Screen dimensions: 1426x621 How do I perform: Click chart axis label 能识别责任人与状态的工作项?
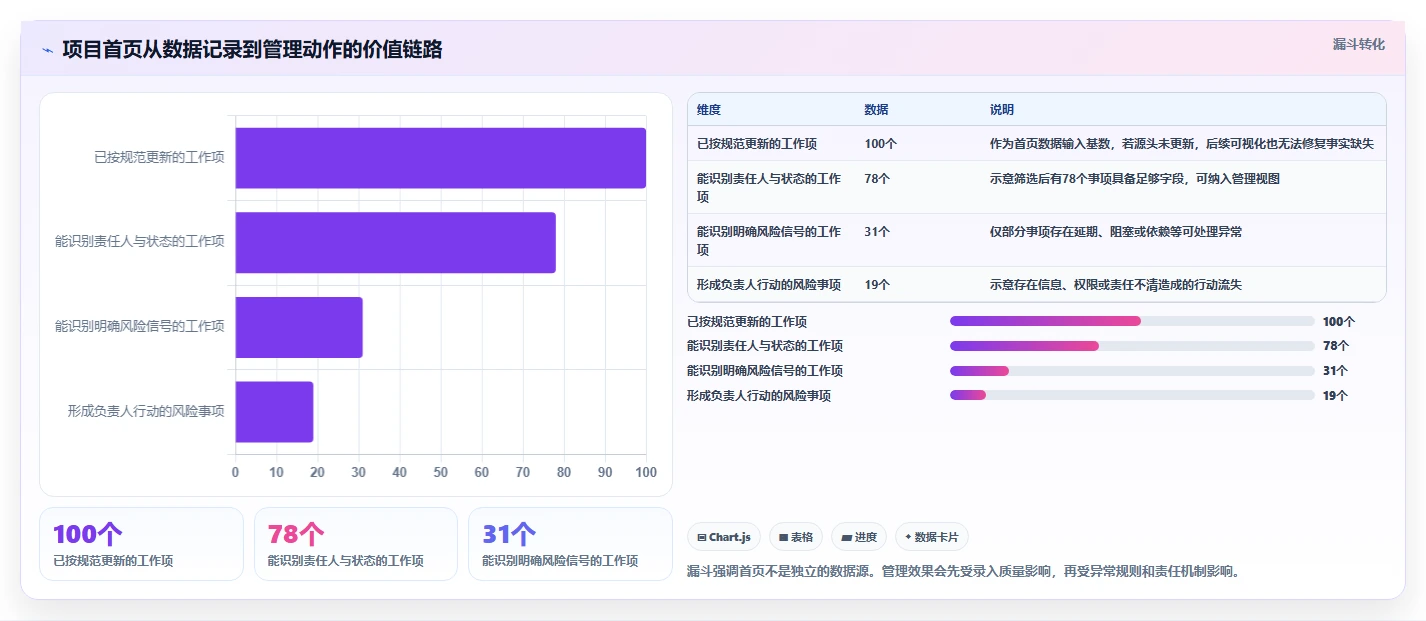coord(140,241)
